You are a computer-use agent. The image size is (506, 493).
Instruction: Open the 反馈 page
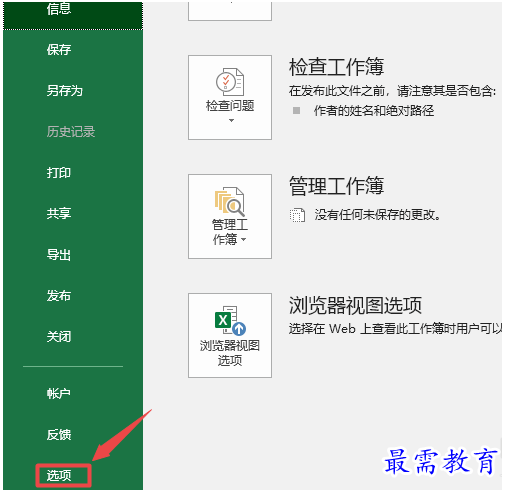coord(59,434)
